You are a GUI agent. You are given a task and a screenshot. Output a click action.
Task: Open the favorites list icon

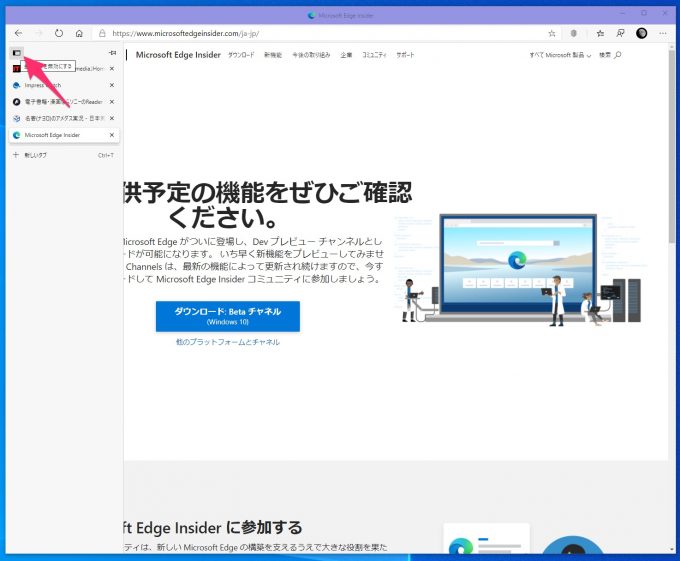pos(600,33)
